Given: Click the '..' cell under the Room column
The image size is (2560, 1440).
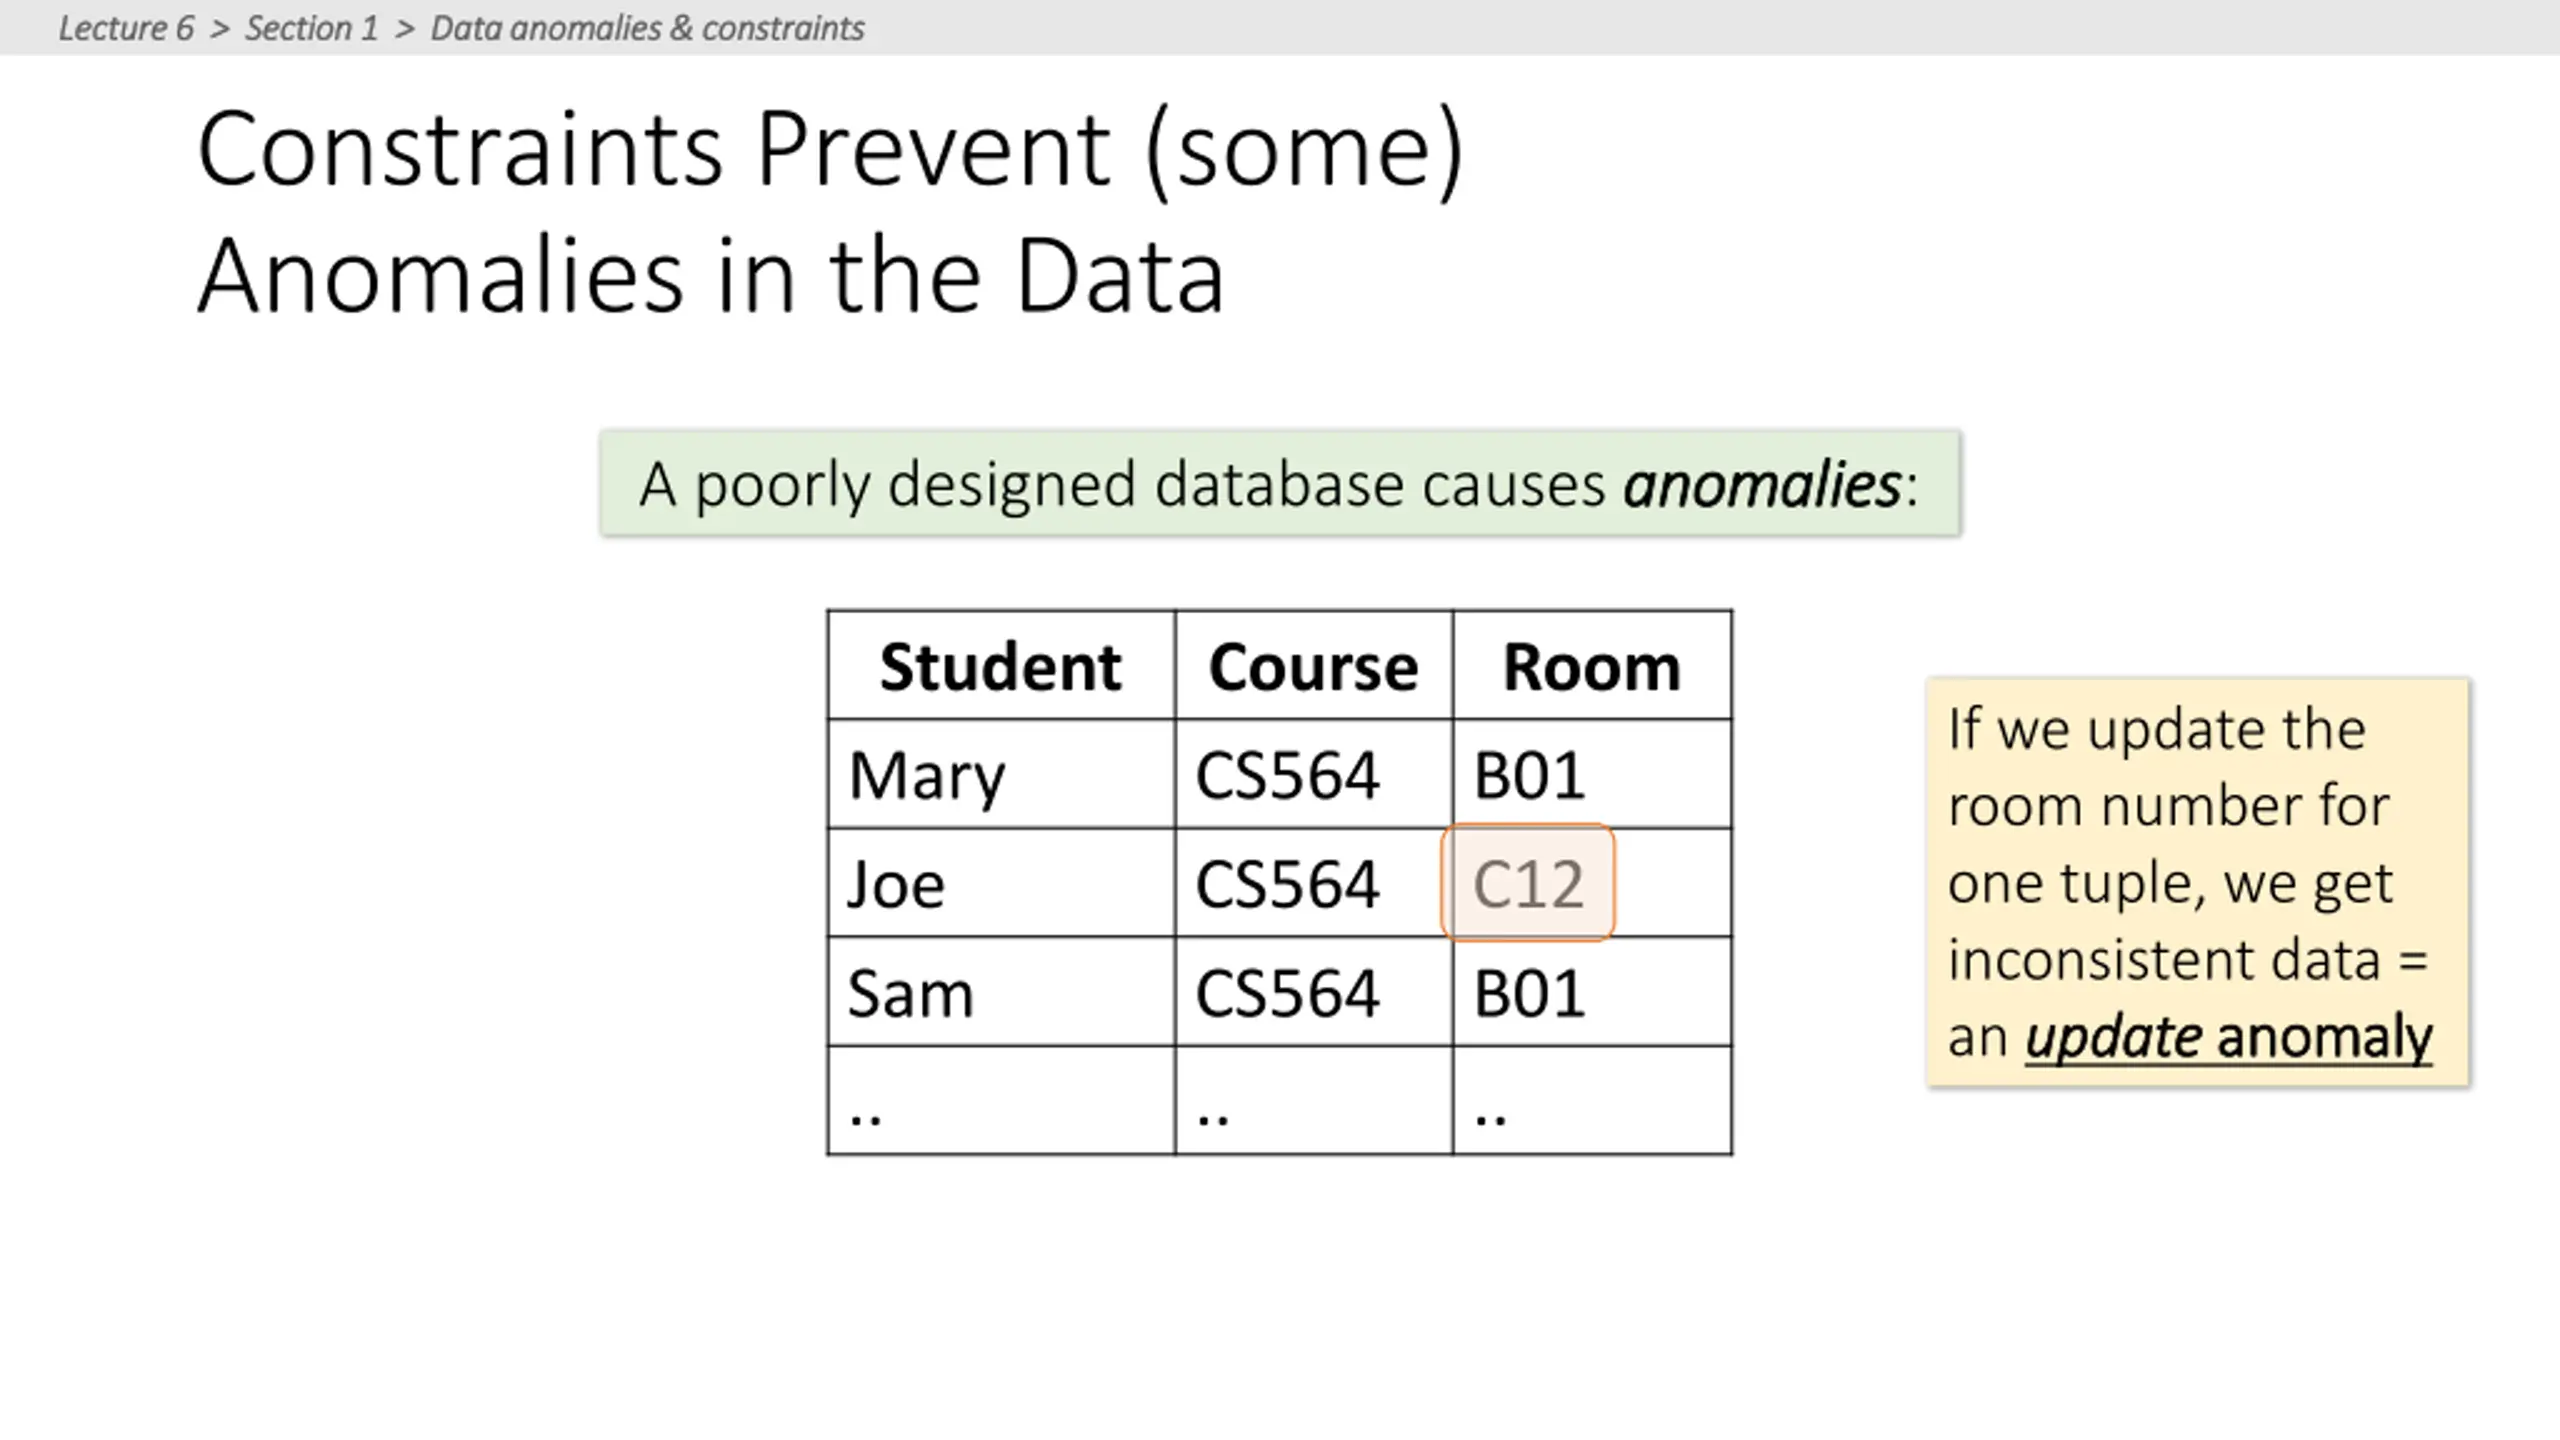Looking at the screenshot, I should pos(1592,1102).
